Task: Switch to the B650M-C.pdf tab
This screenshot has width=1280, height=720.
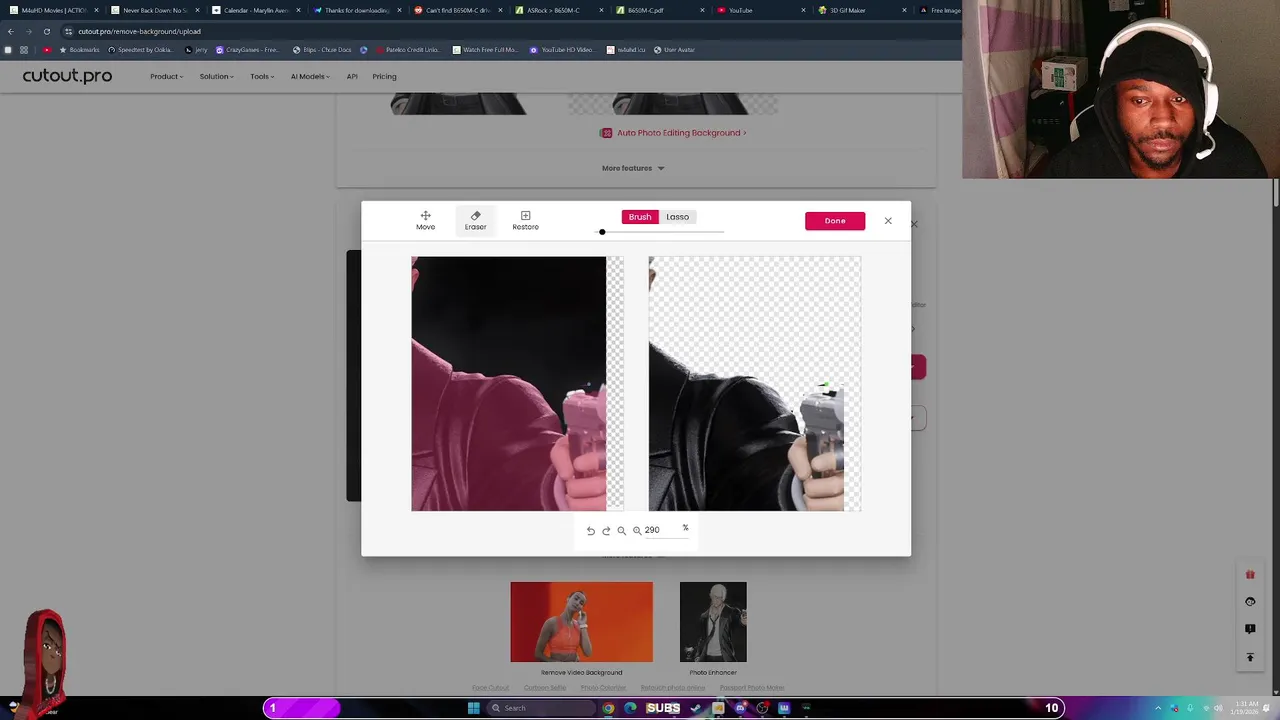Action: [x=658, y=10]
